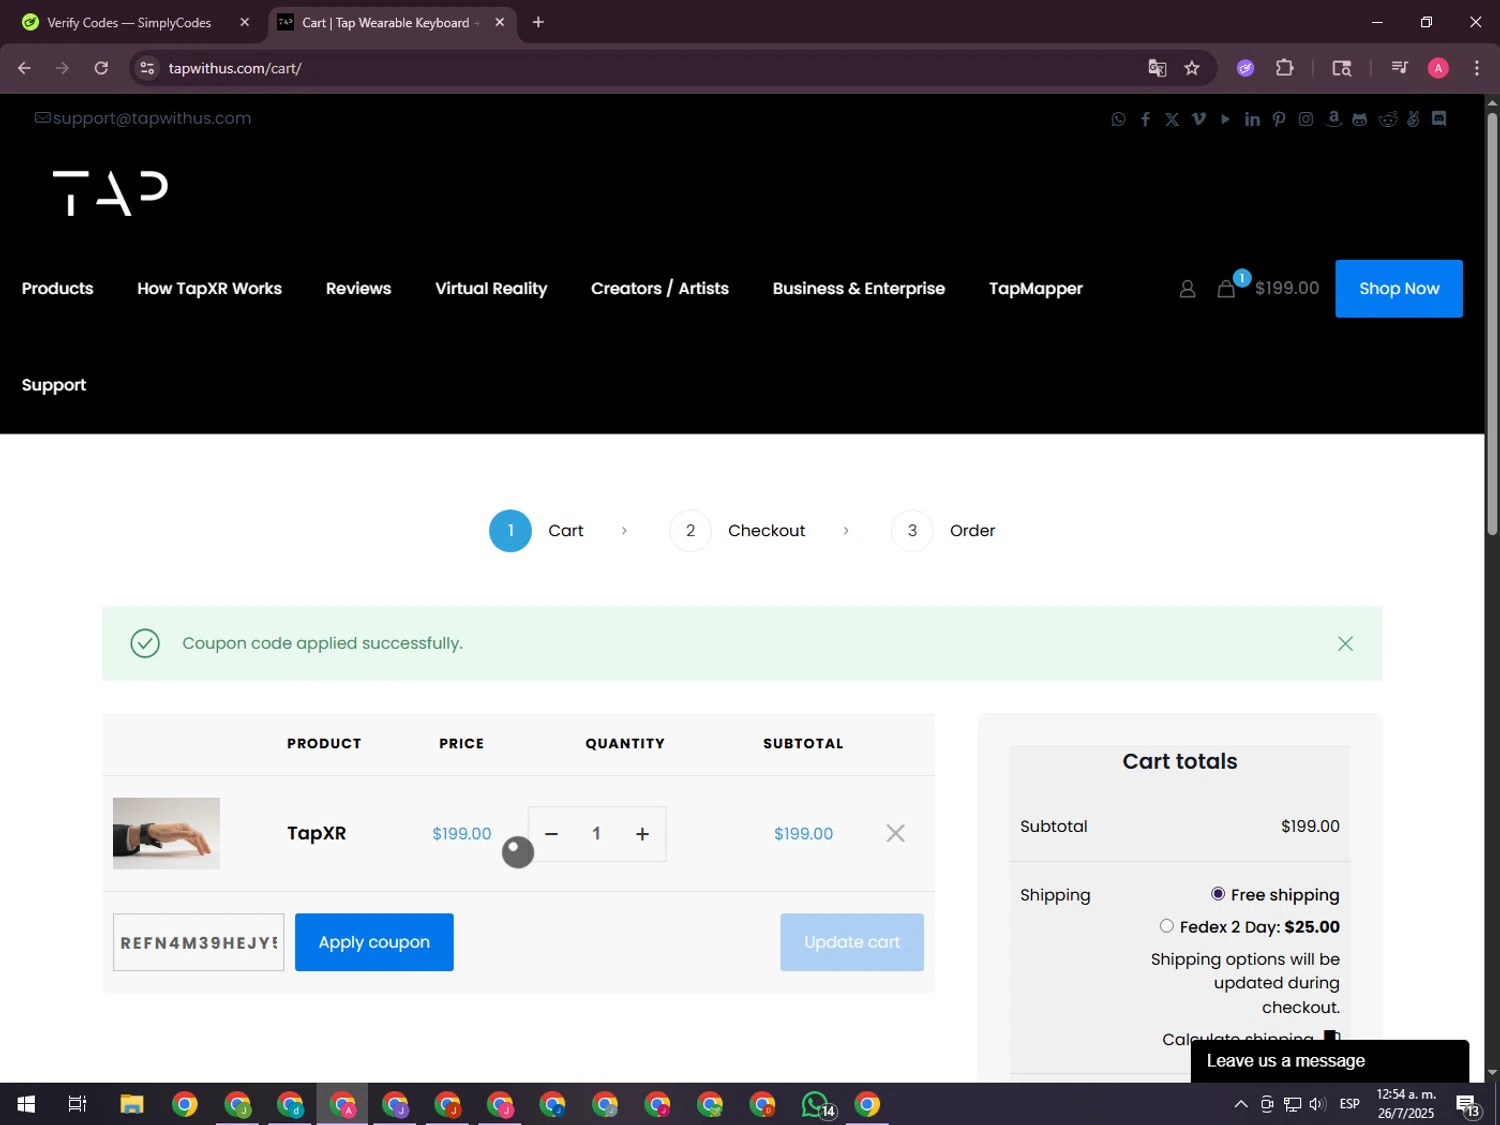Open Business & Enterprise menu item

coord(858,289)
